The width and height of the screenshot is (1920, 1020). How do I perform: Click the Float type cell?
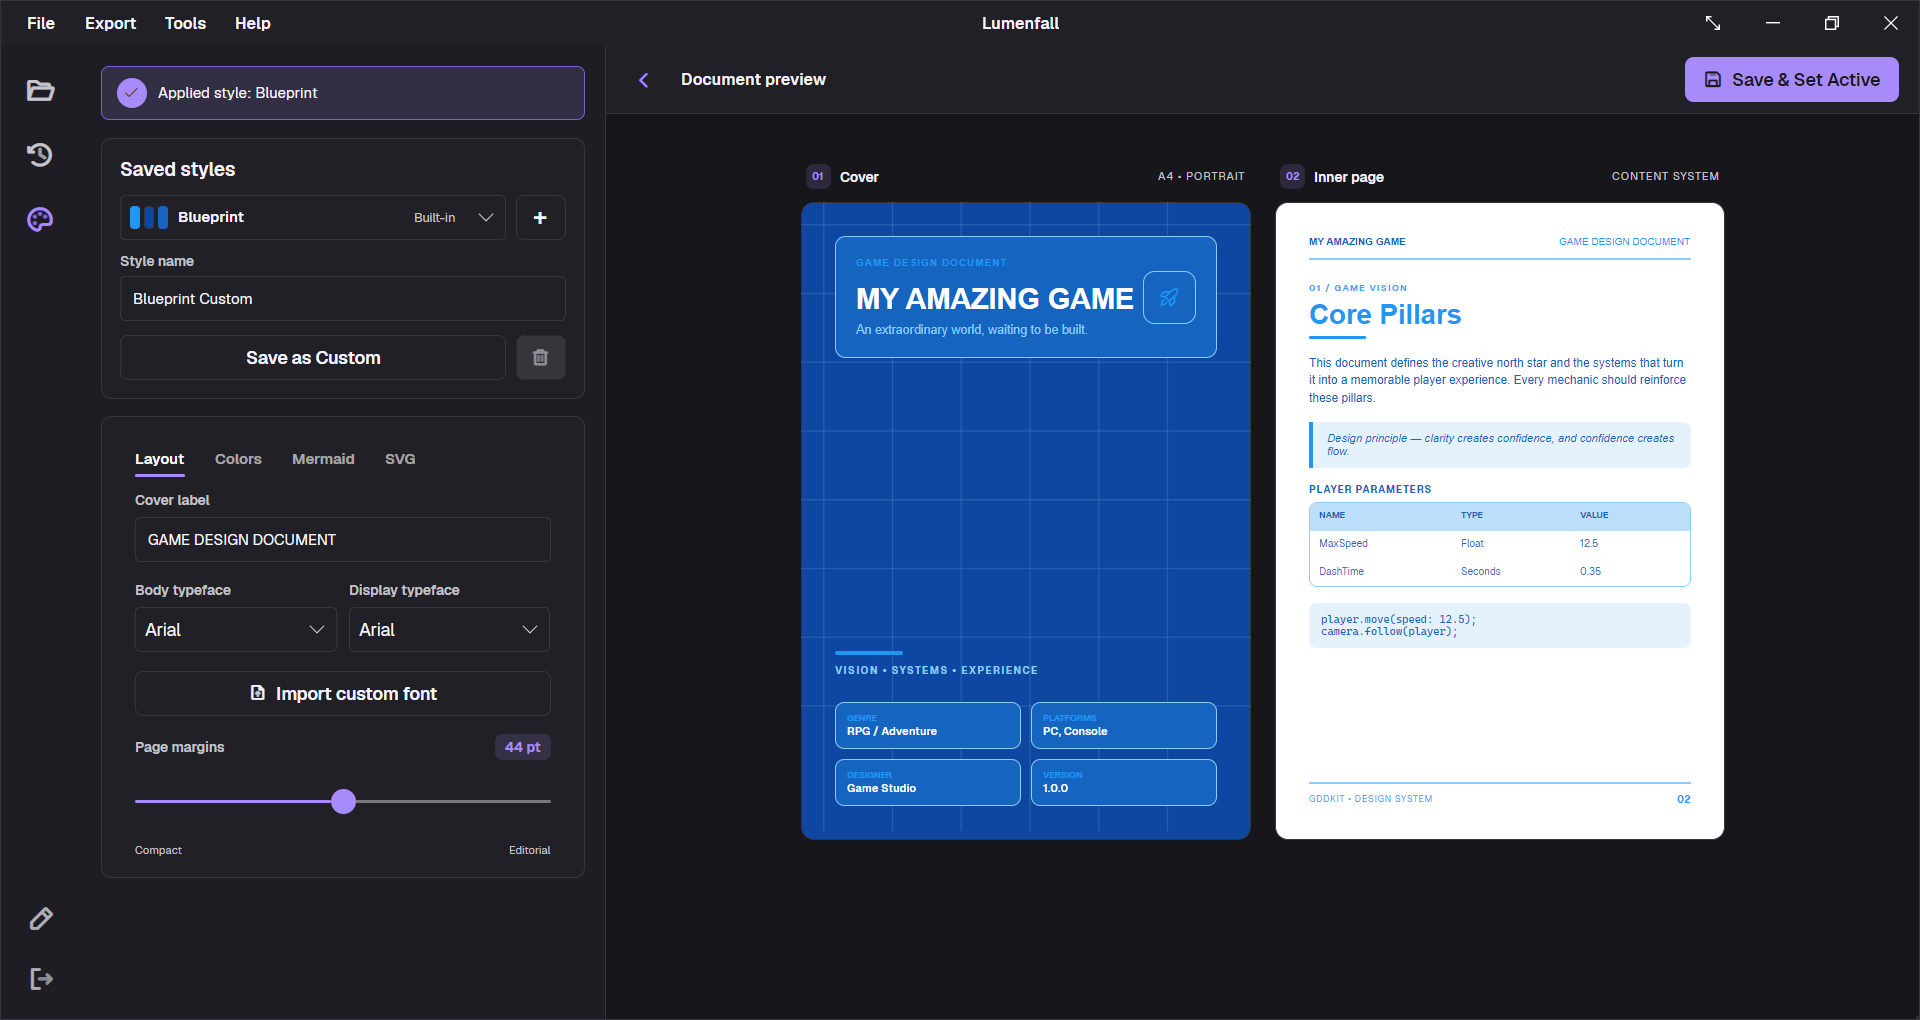coord(1472,544)
